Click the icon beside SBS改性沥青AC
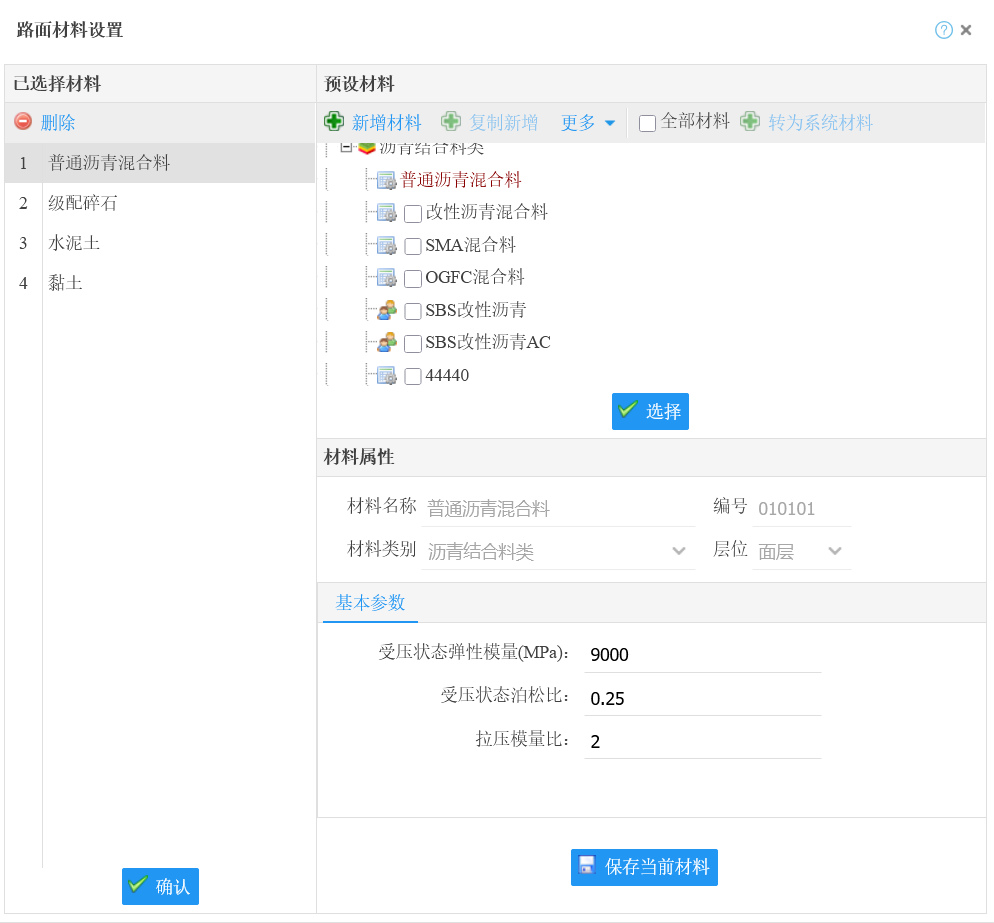Viewport: 994px width, 923px height. 387,343
